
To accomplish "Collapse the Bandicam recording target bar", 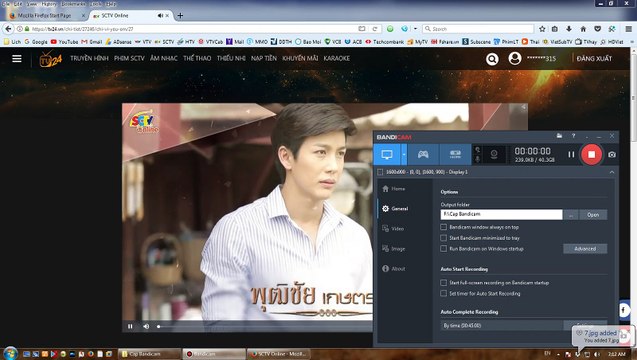I will [x=612, y=172].
